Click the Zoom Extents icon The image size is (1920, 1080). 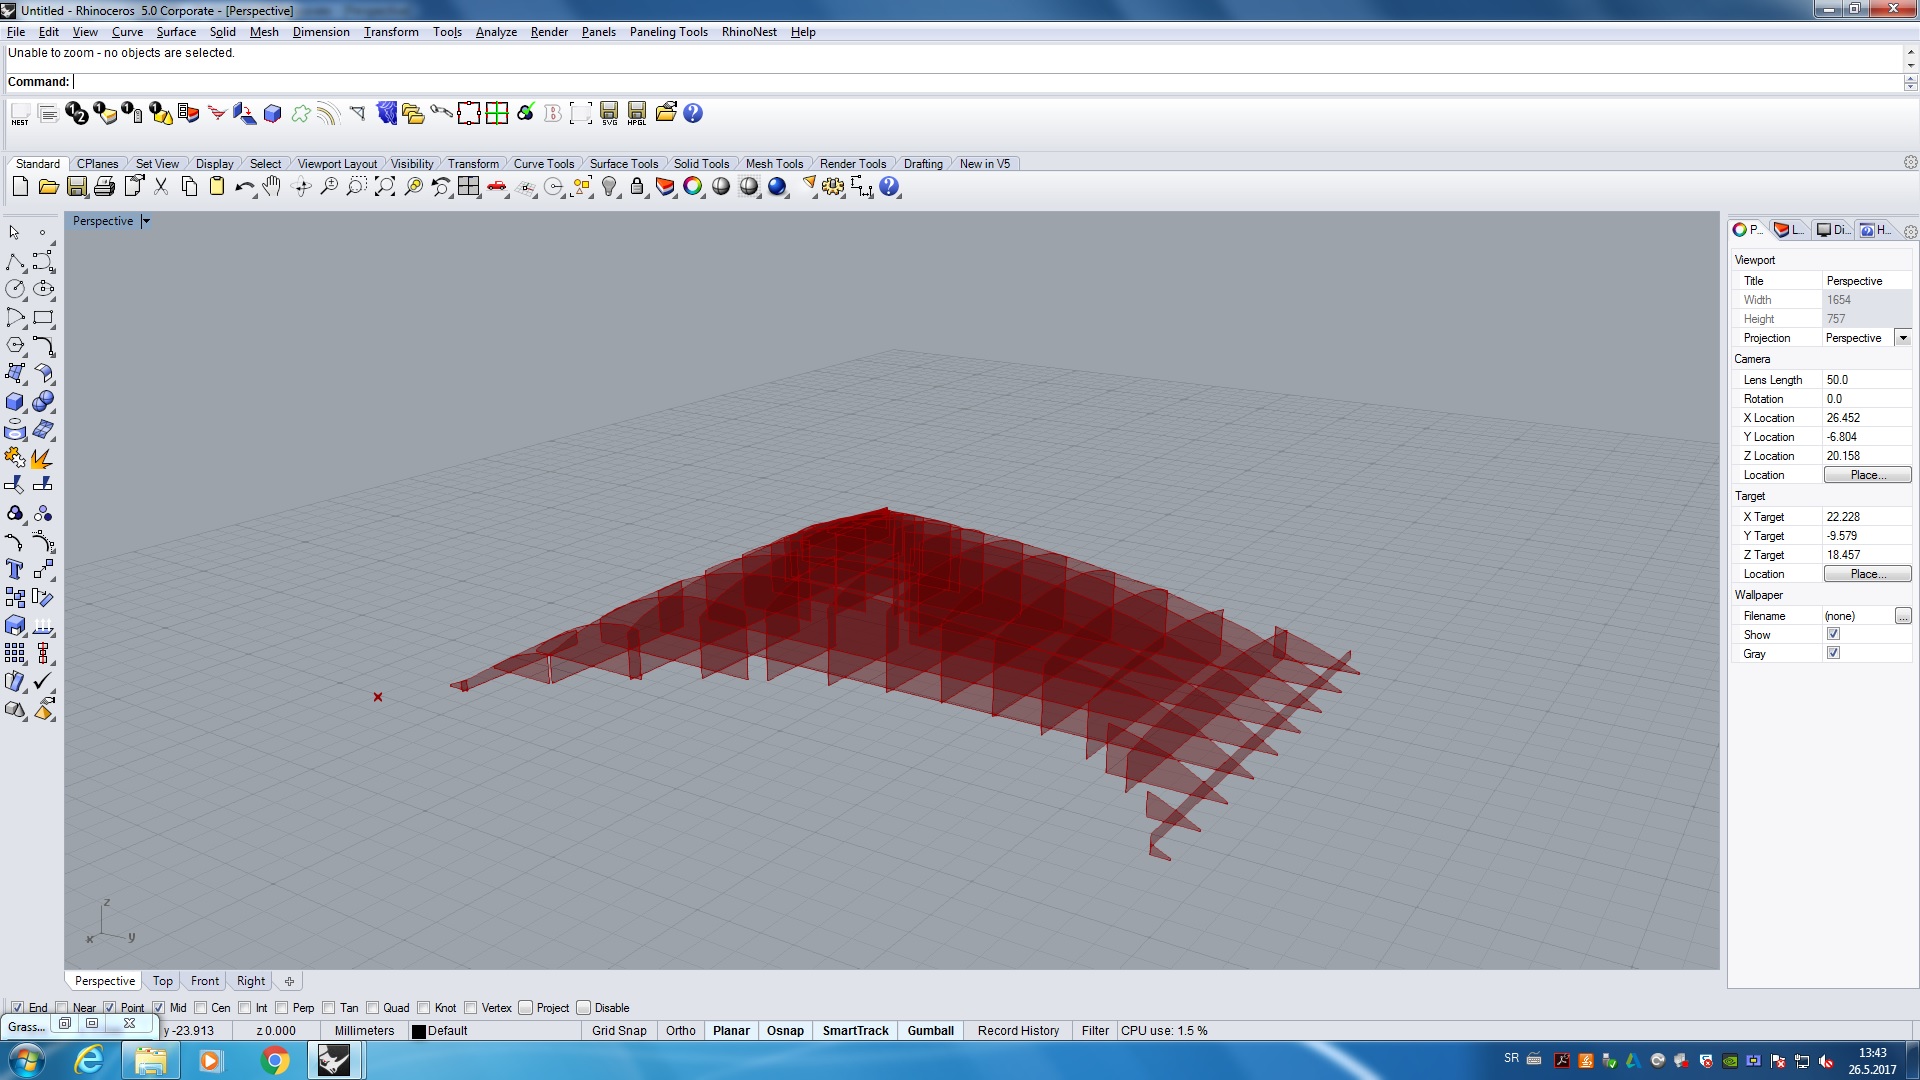click(384, 187)
